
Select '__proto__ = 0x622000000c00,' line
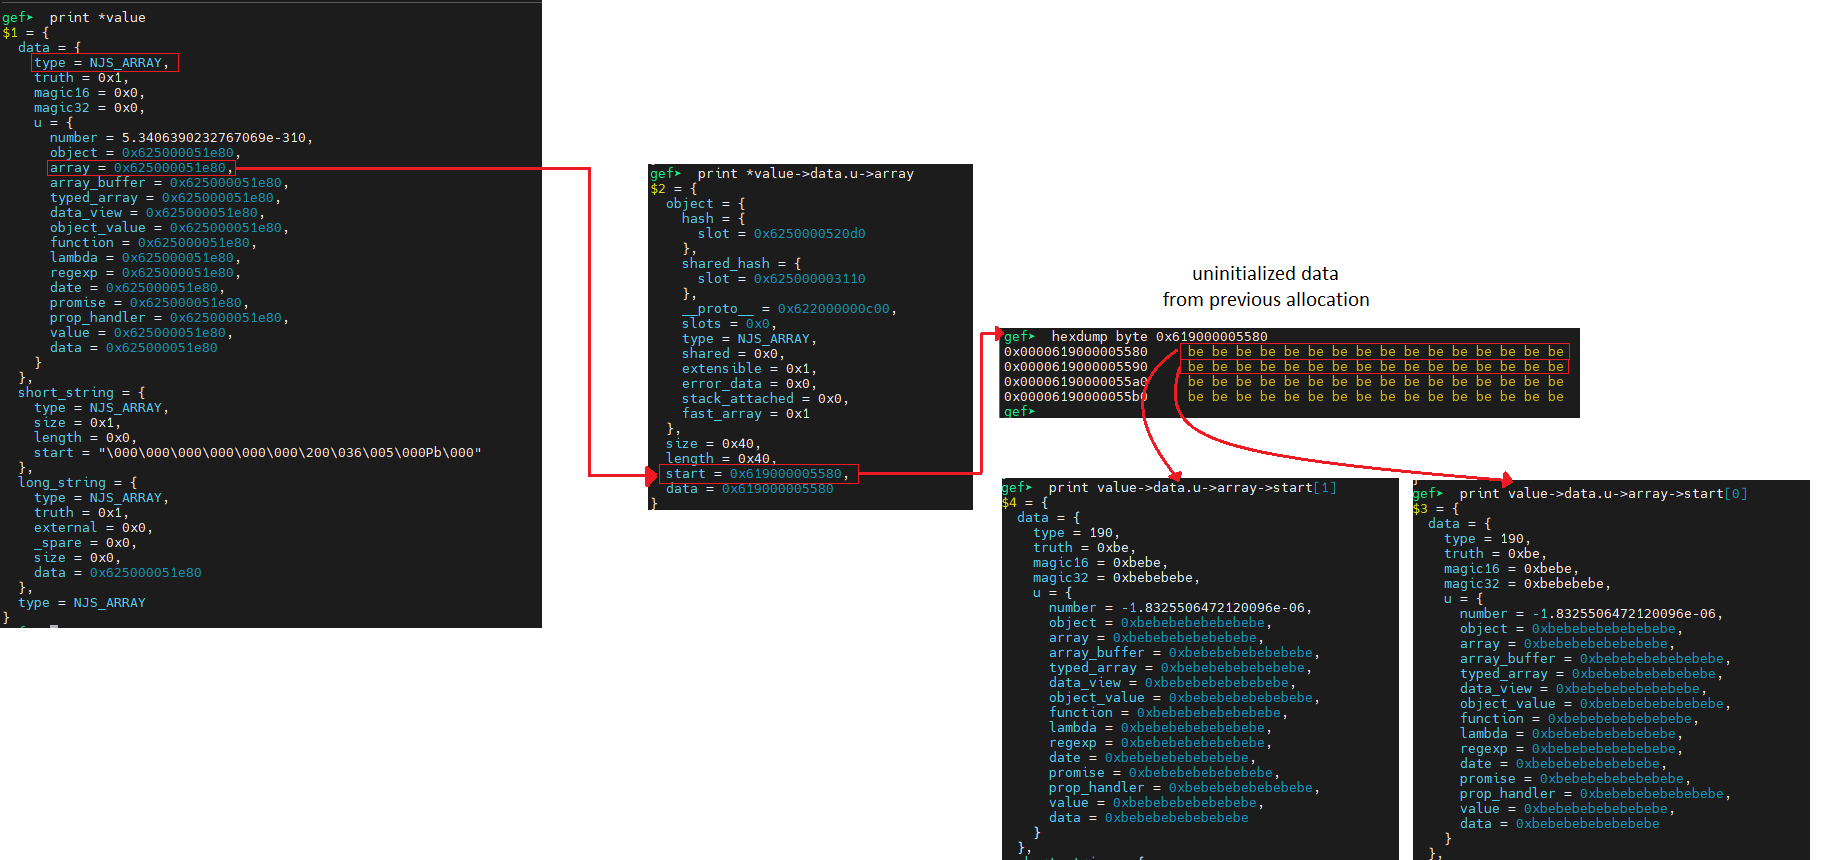[x=789, y=308]
